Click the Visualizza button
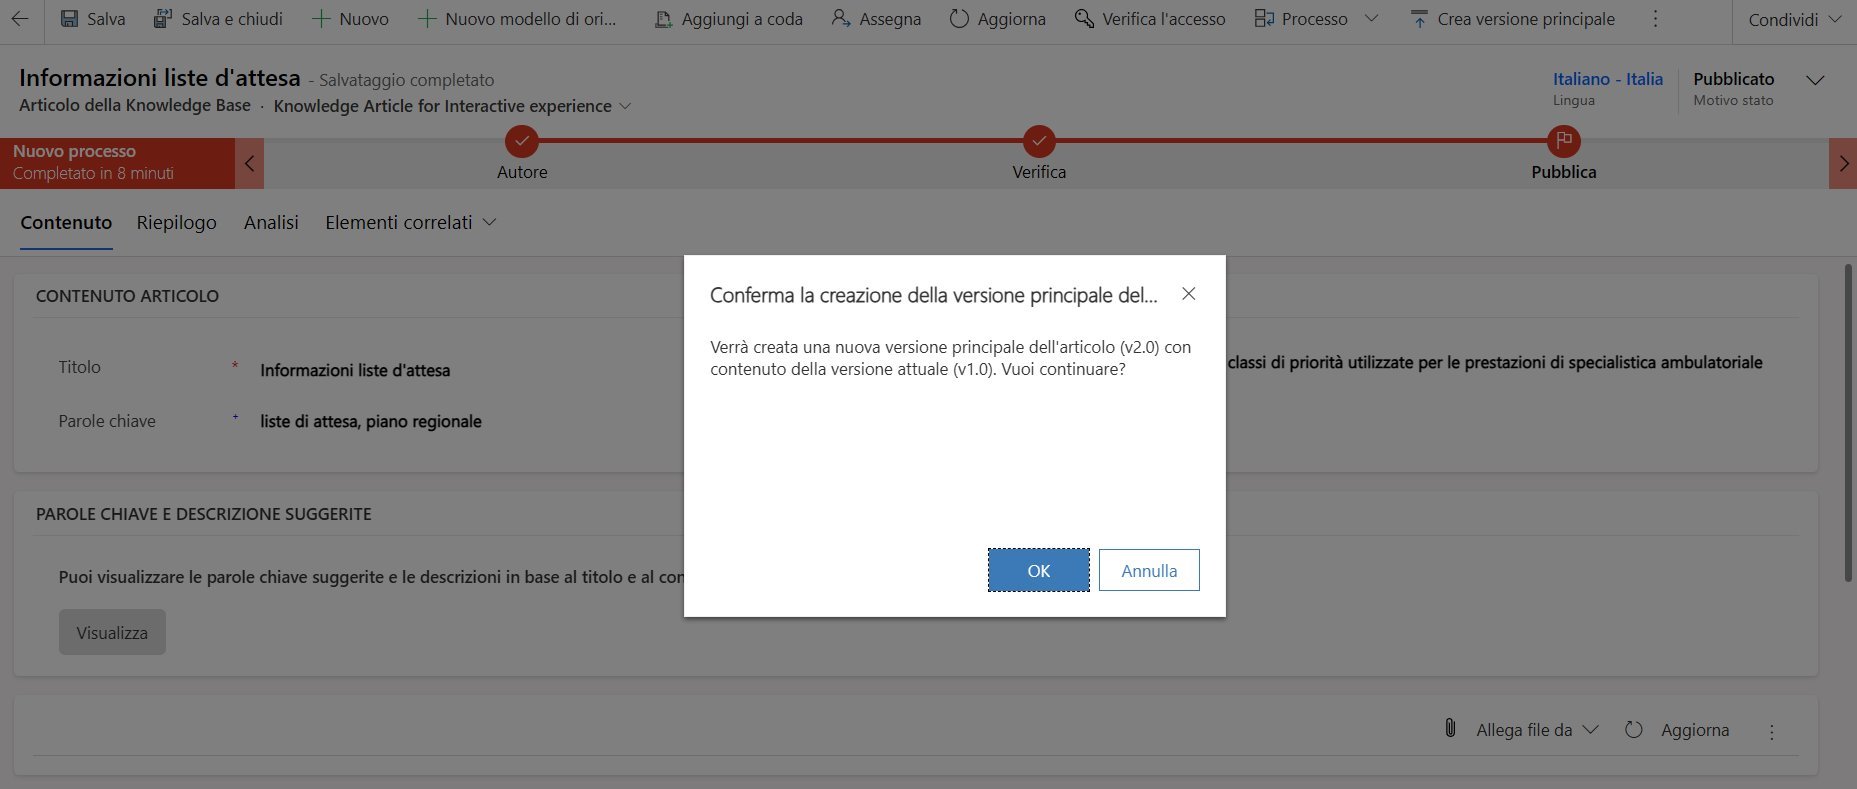Image resolution: width=1857 pixels, height=789 pixels. point(112,632)
